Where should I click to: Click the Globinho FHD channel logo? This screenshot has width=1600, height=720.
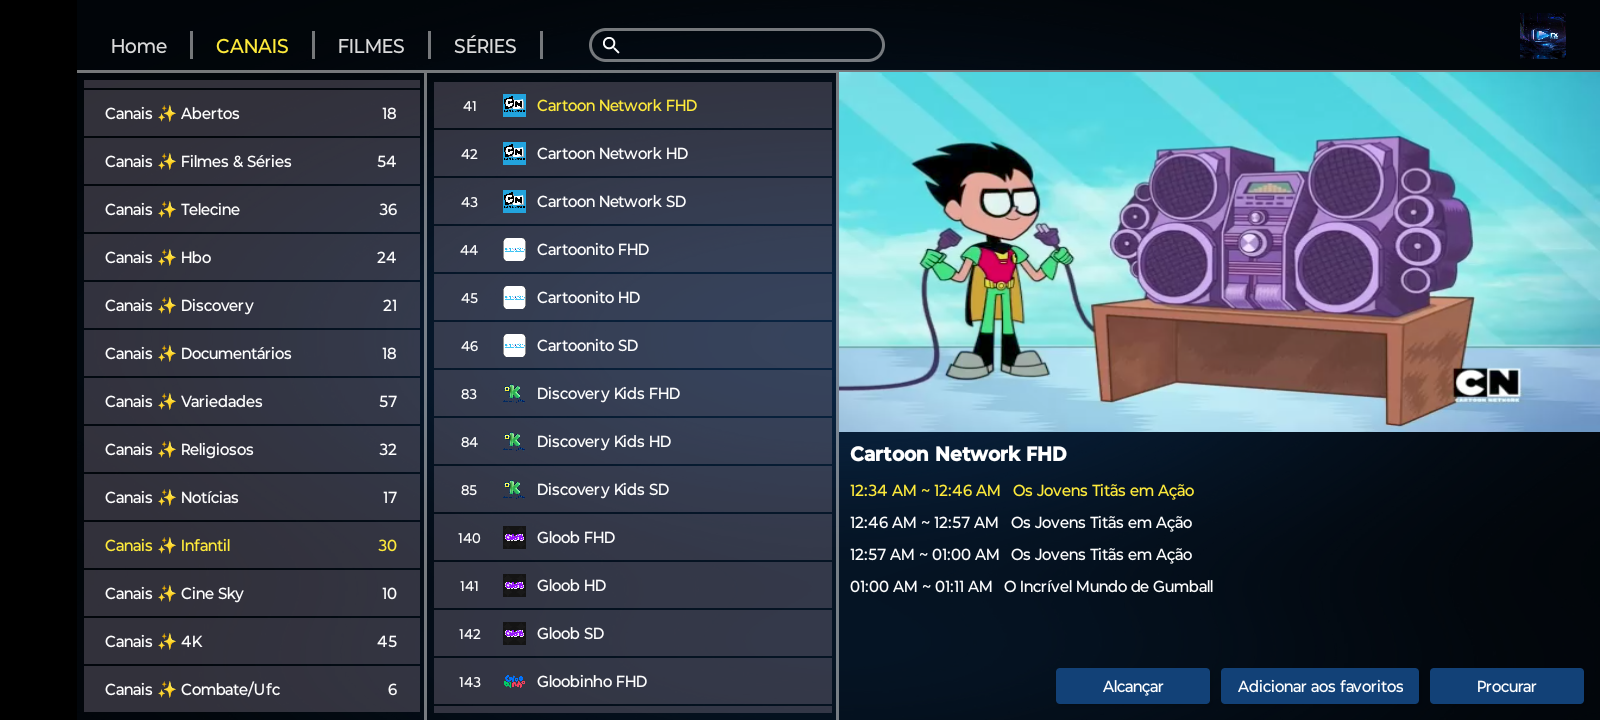pos(514,681)
